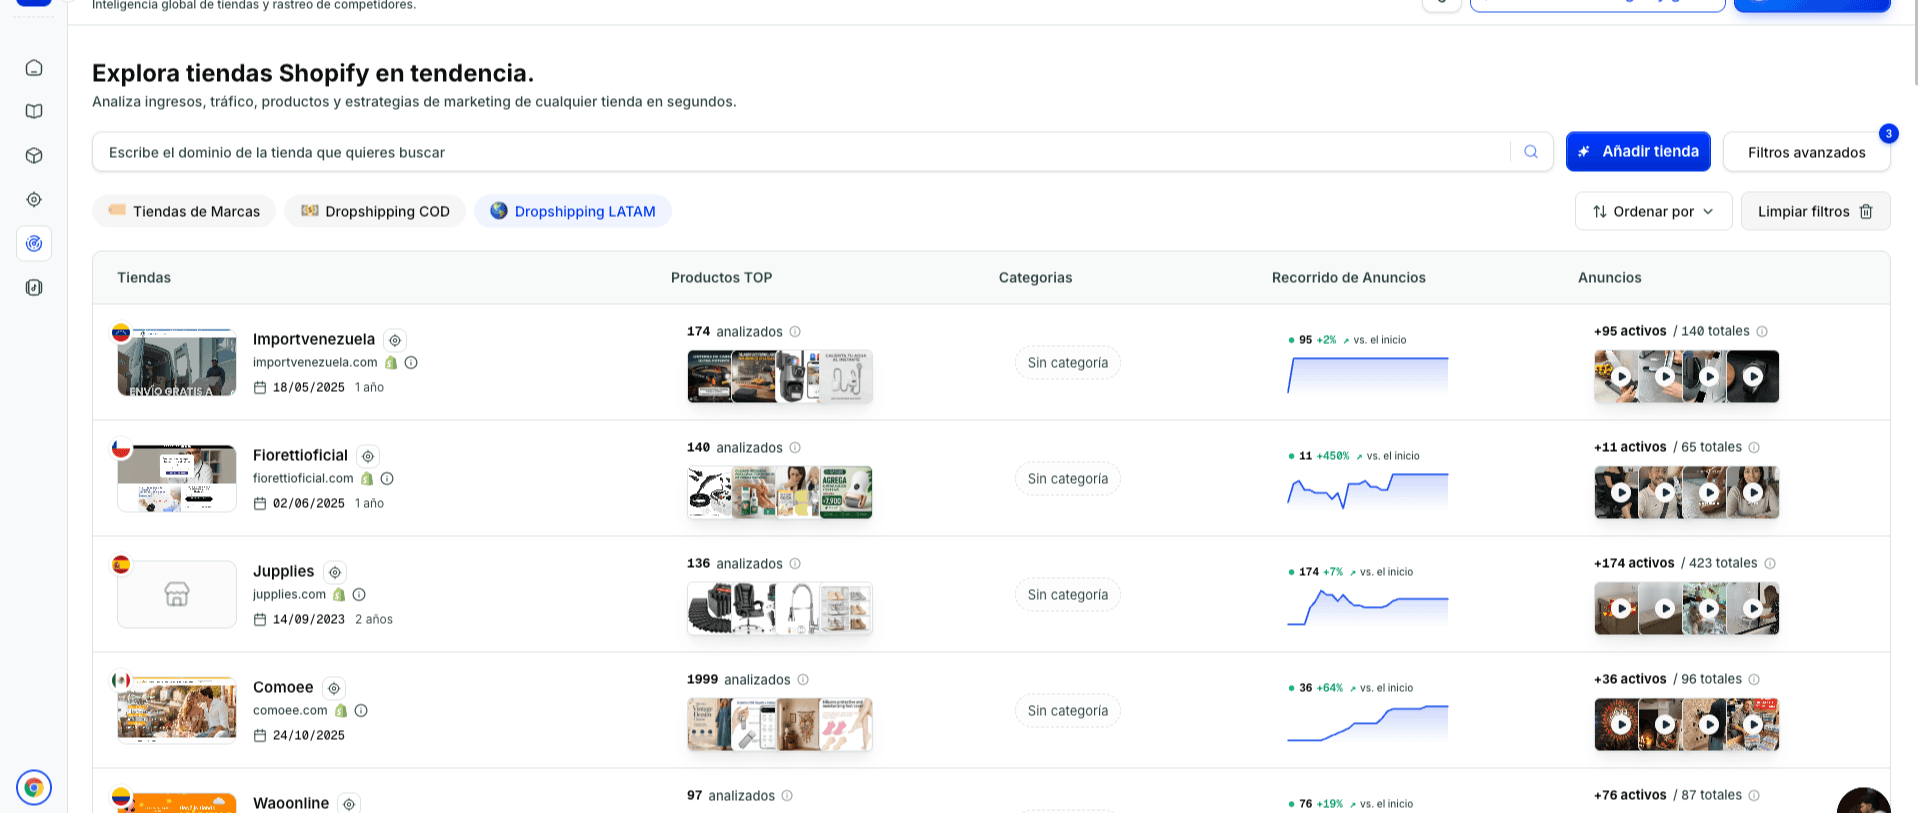The width and height of the screenshot is (1918, 813).
Task: Click info icon beside 65 totales
Action: click(1754, 448)
